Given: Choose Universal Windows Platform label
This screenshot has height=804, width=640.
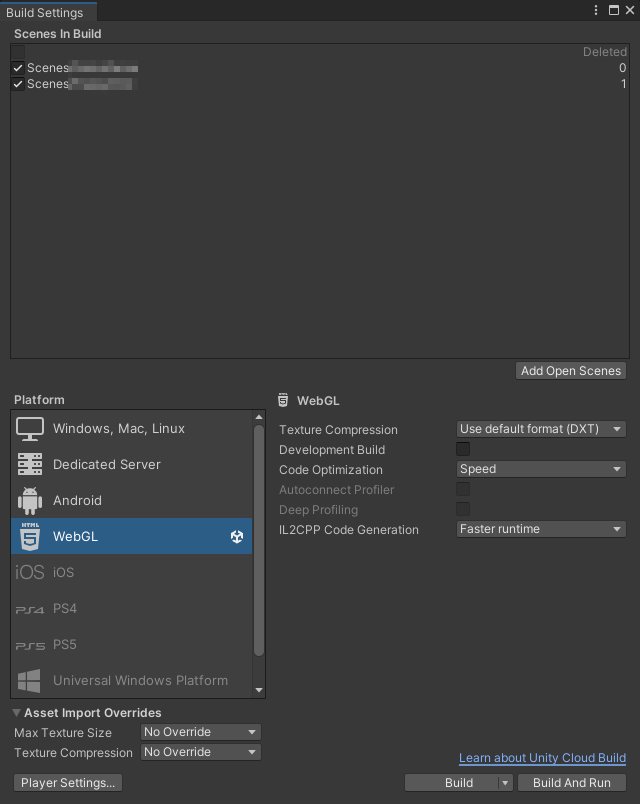Looking at the screenshot, I should tap(141, 680).
